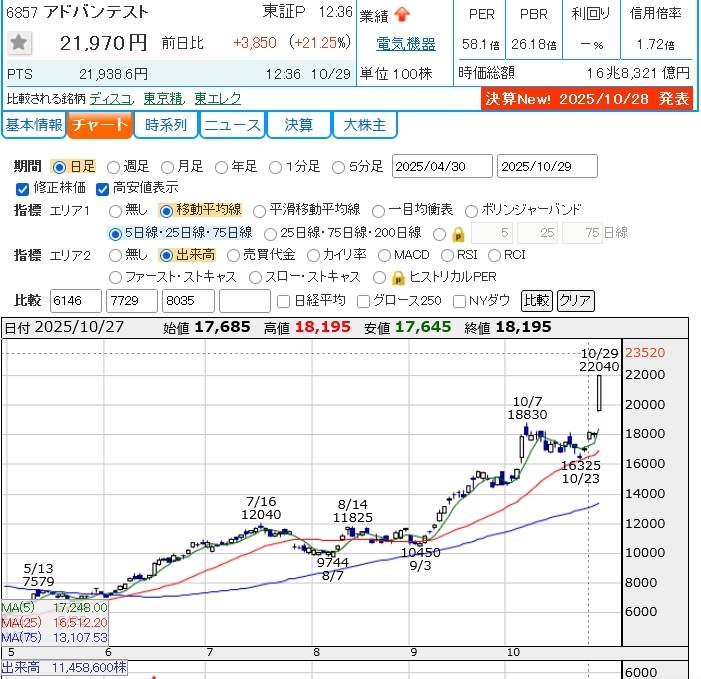Select 出来高 indicator

[166, 255]
